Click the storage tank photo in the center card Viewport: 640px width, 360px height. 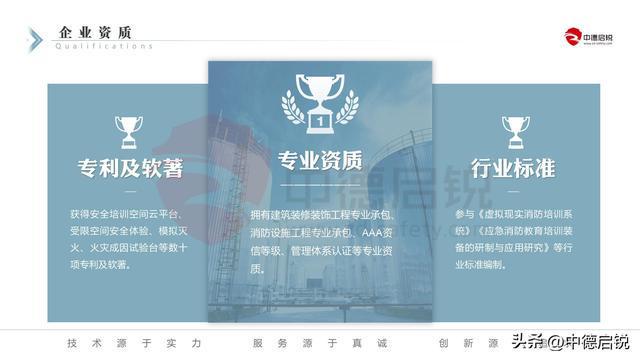(x=320, y=192)
